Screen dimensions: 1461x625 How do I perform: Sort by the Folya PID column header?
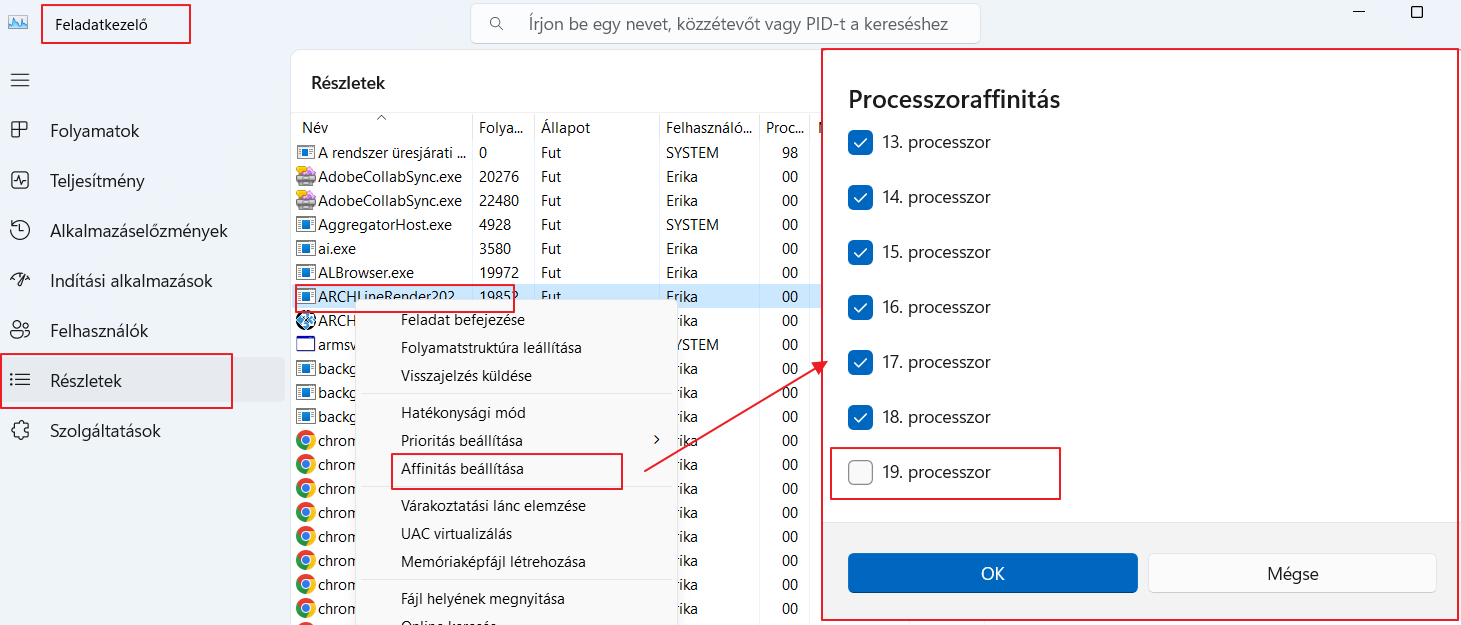[503, 128]
